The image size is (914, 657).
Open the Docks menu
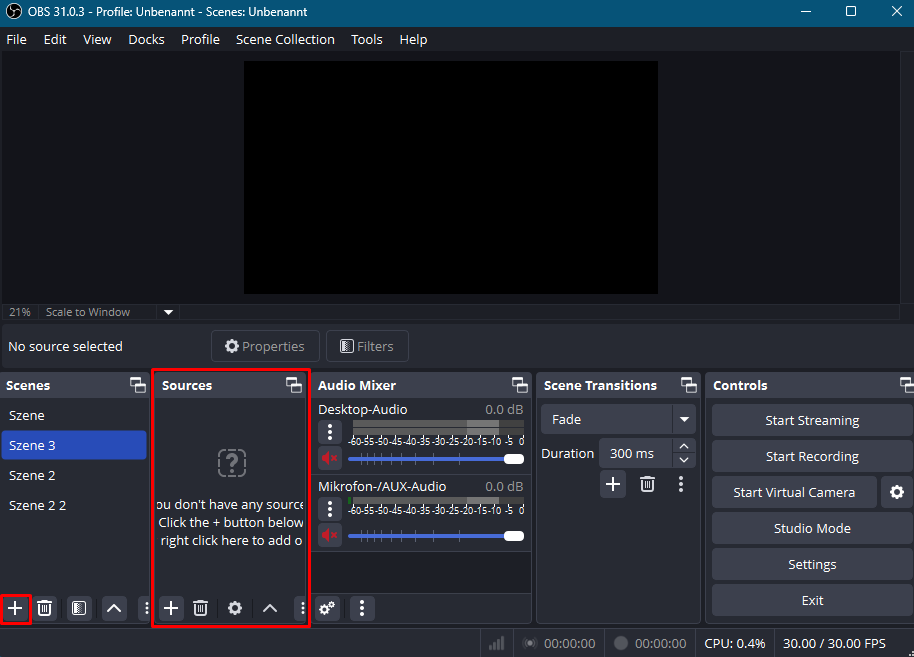click(x=146, y=39)
